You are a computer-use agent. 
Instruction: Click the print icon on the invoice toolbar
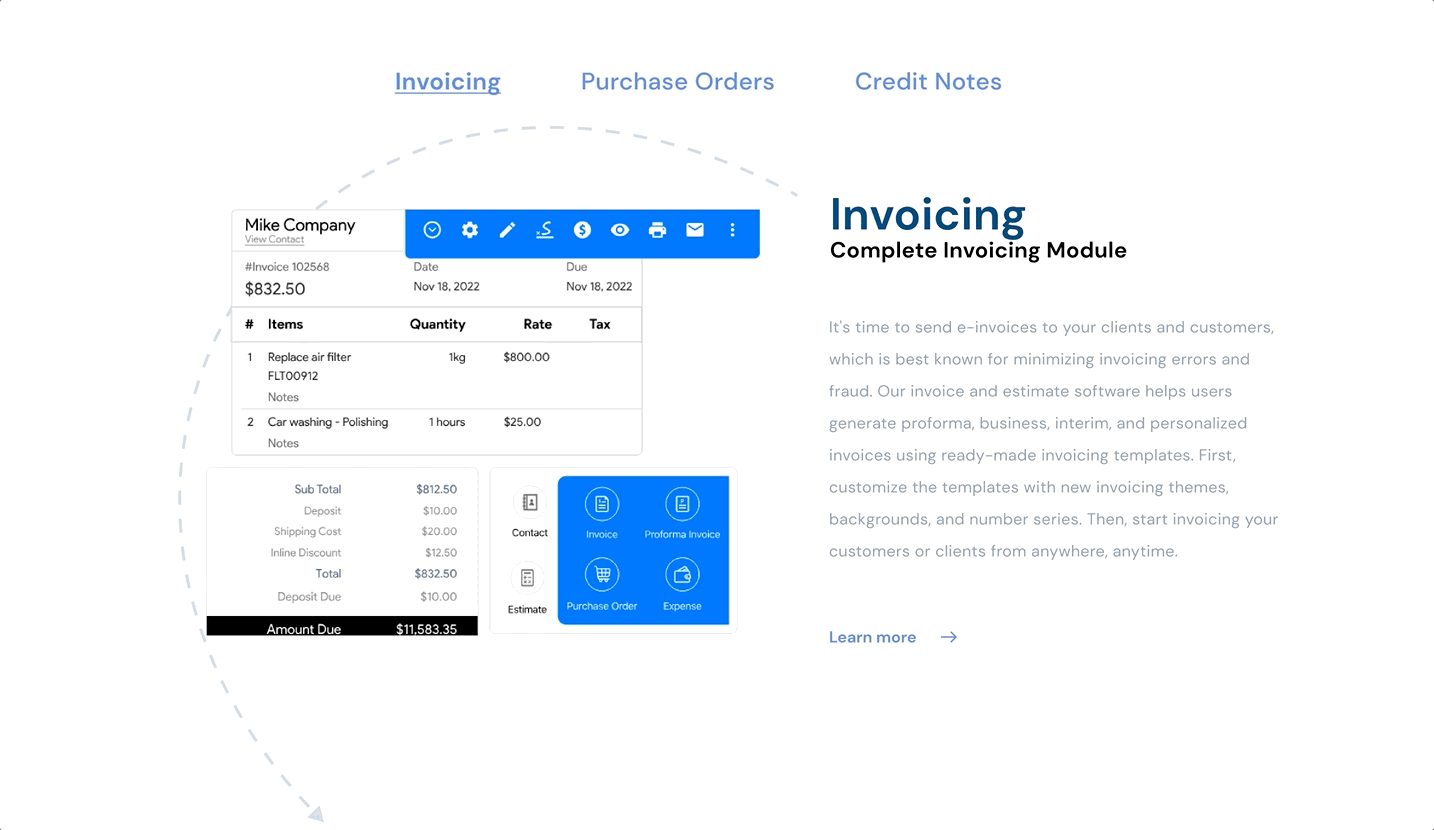coord(657,230)
